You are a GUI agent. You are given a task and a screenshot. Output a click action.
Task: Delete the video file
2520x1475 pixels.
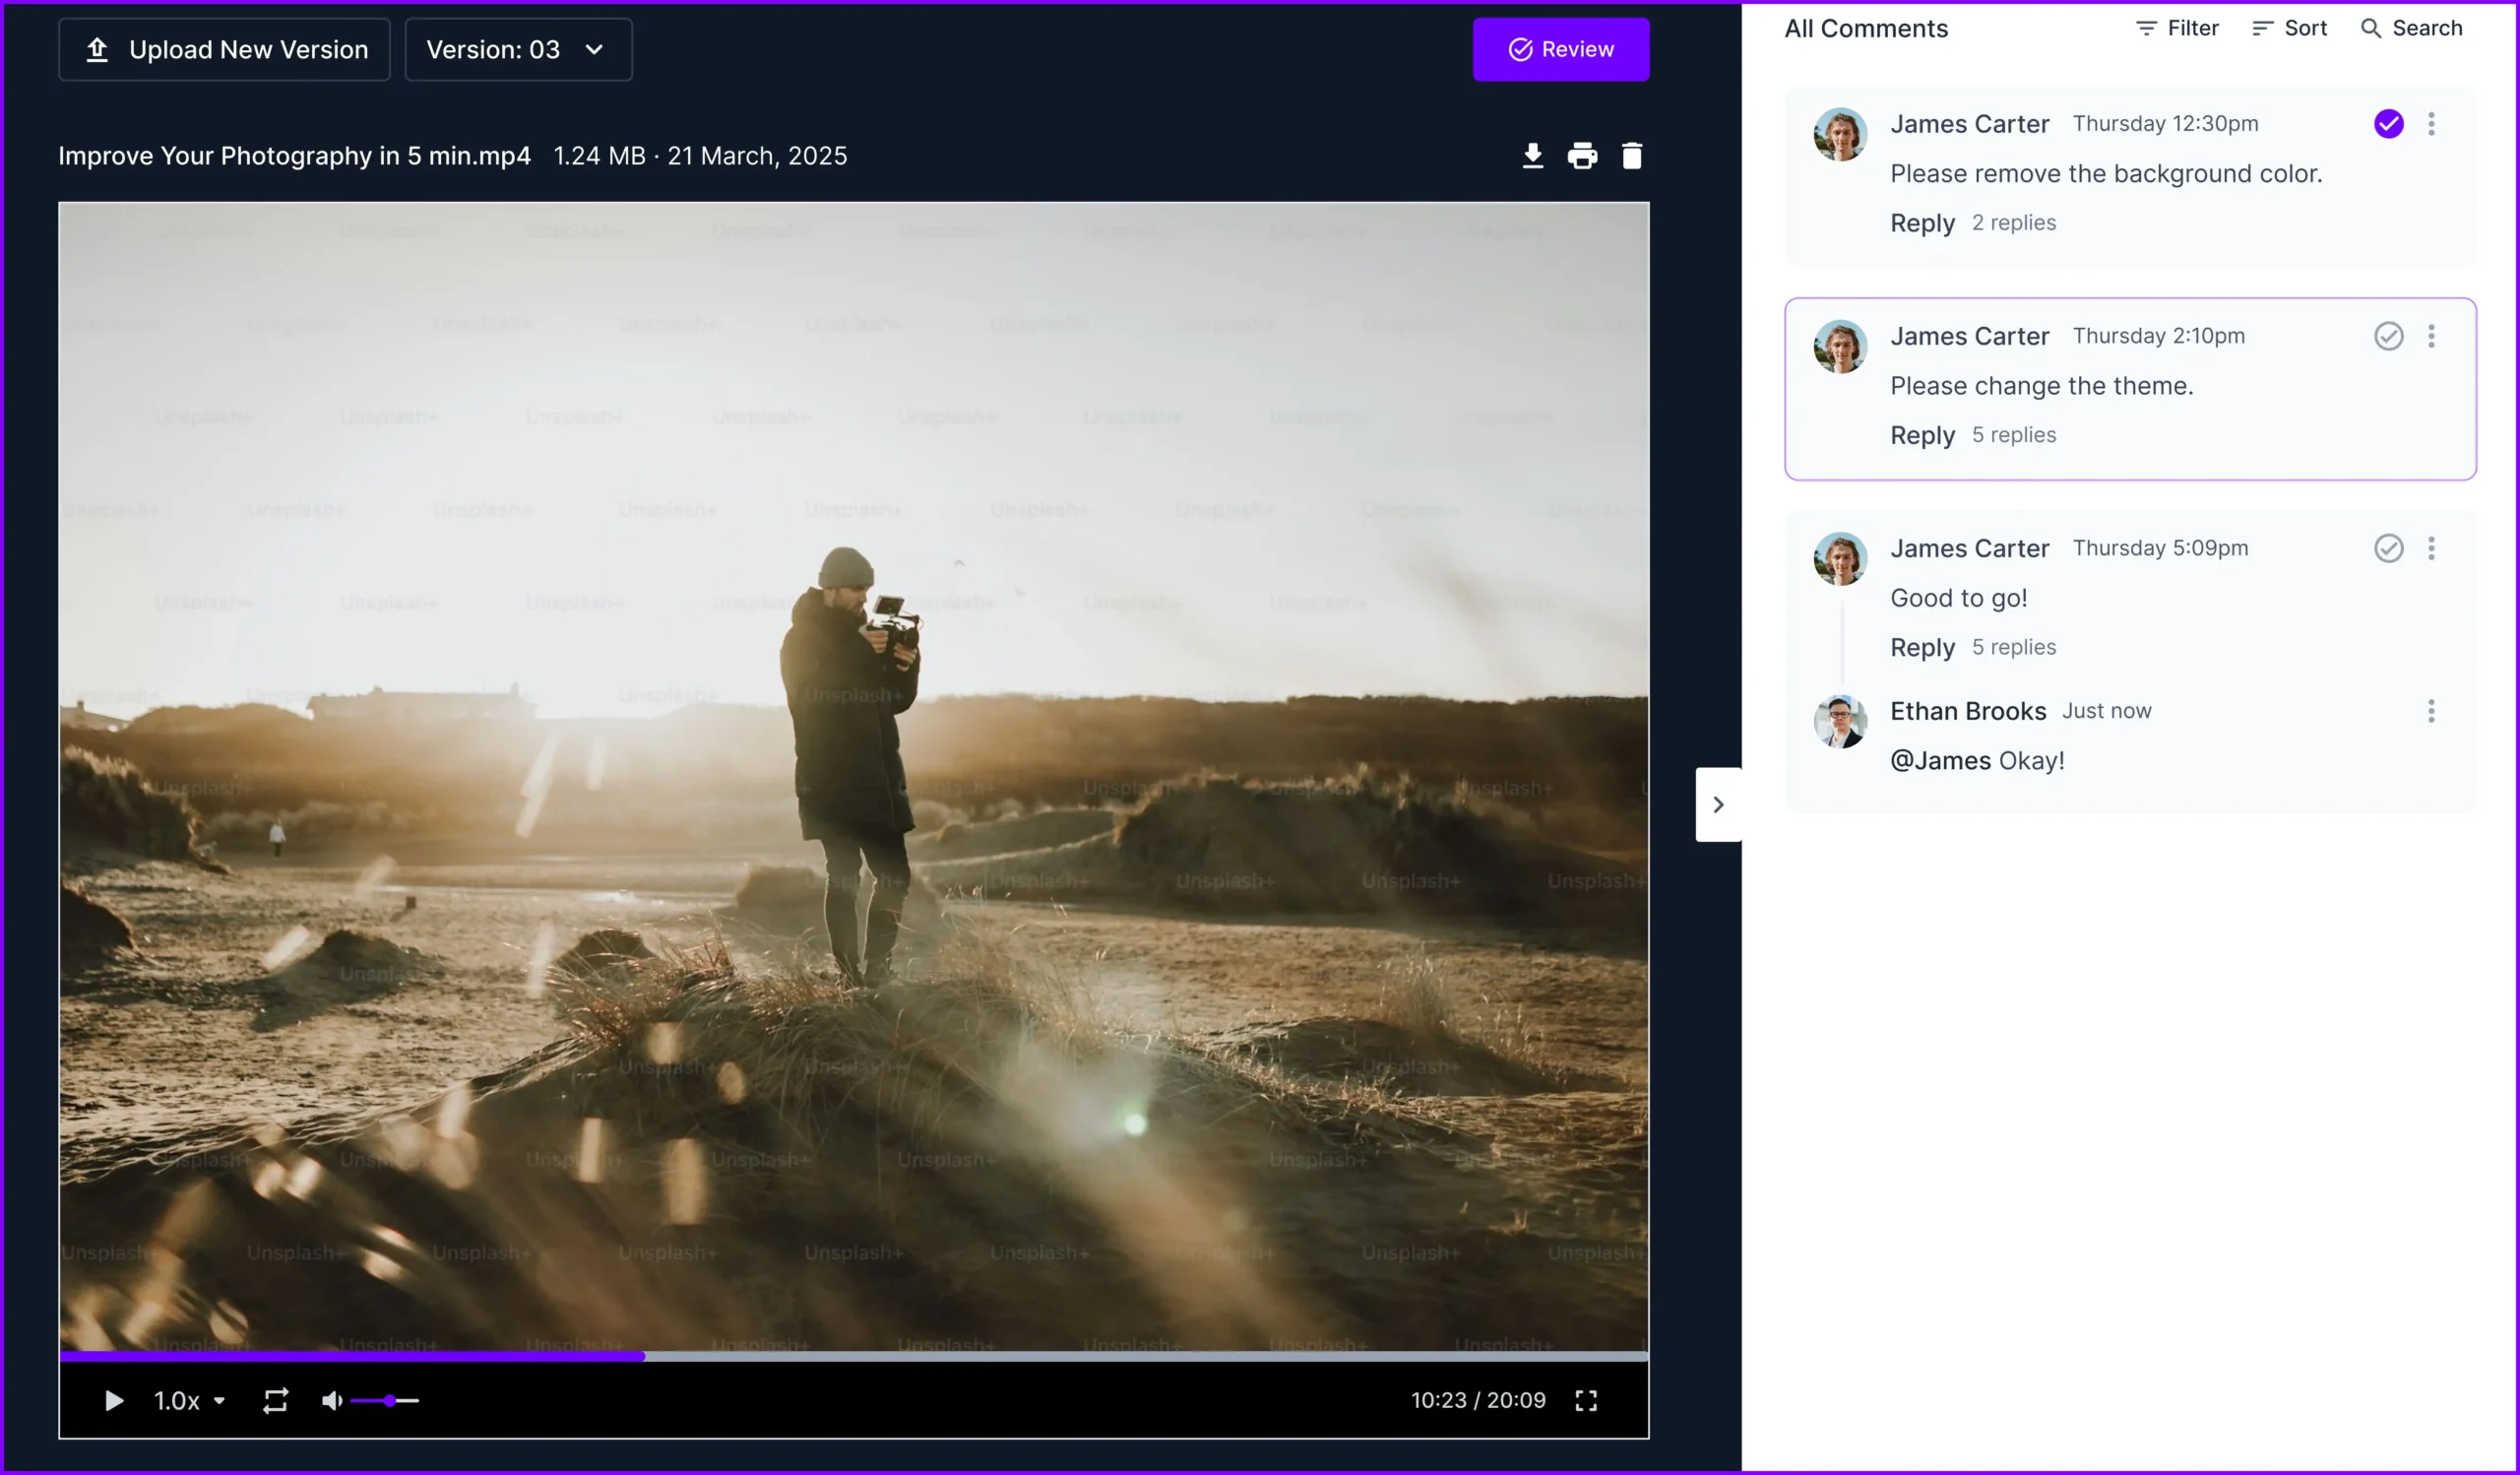[1632, 155]
